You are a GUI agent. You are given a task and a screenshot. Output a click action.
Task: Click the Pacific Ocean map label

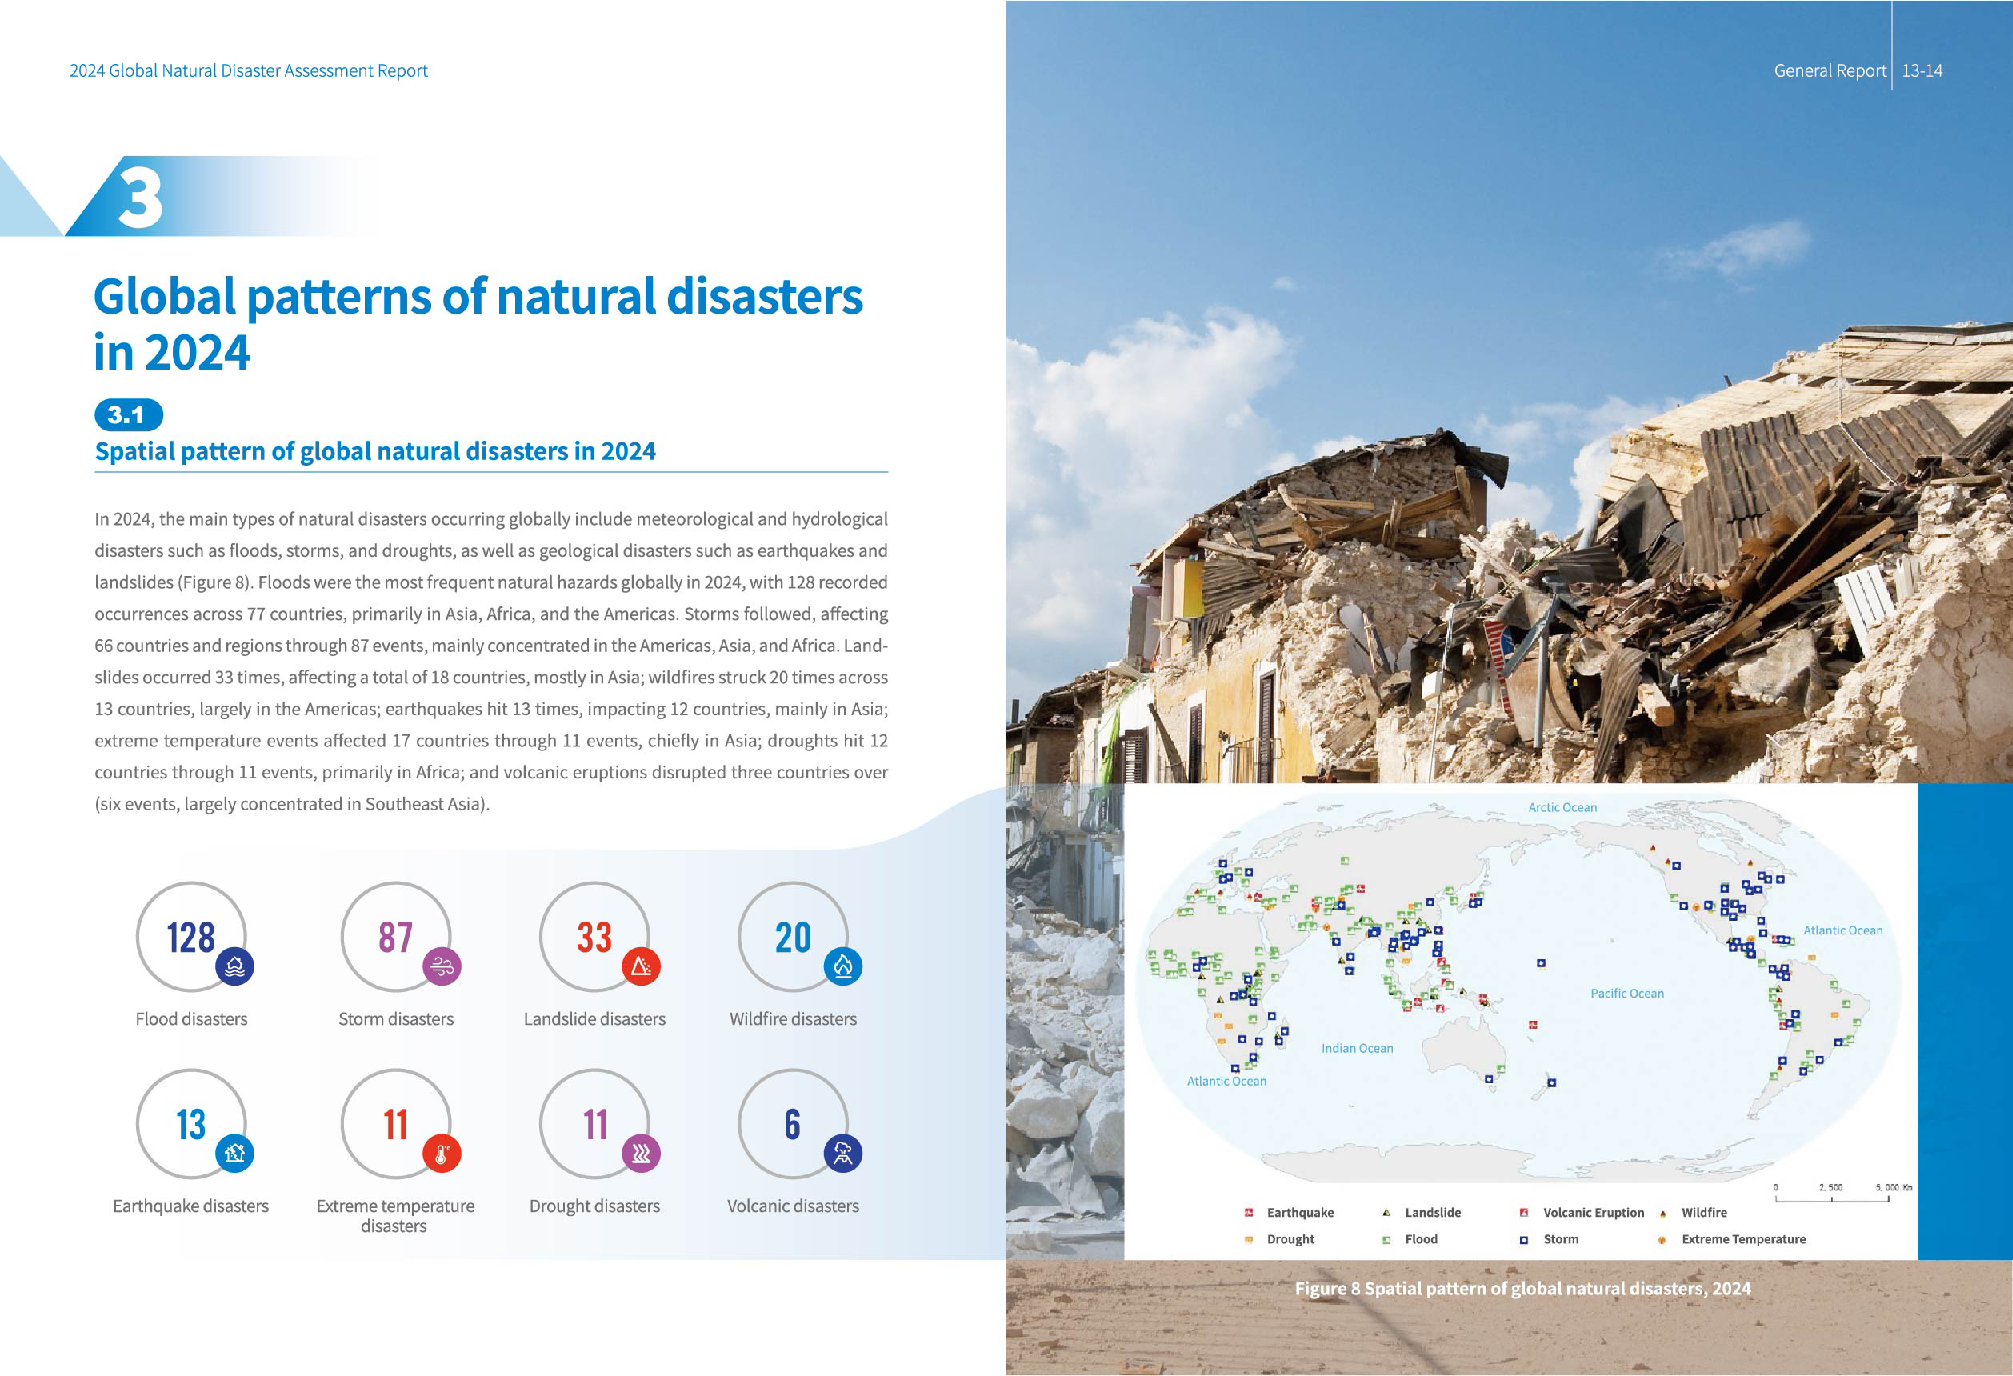(1627, 994)
